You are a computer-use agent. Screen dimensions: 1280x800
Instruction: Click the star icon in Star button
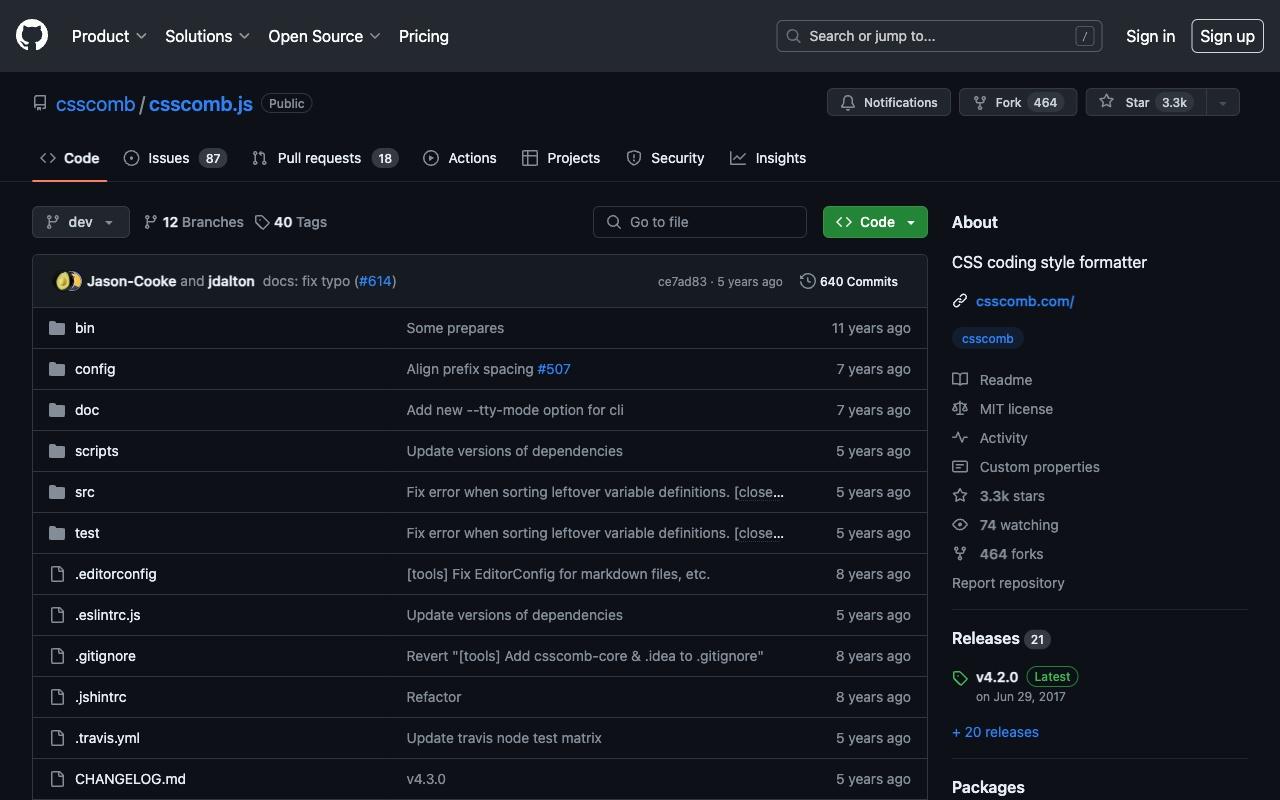click(x=1106, y=102)
